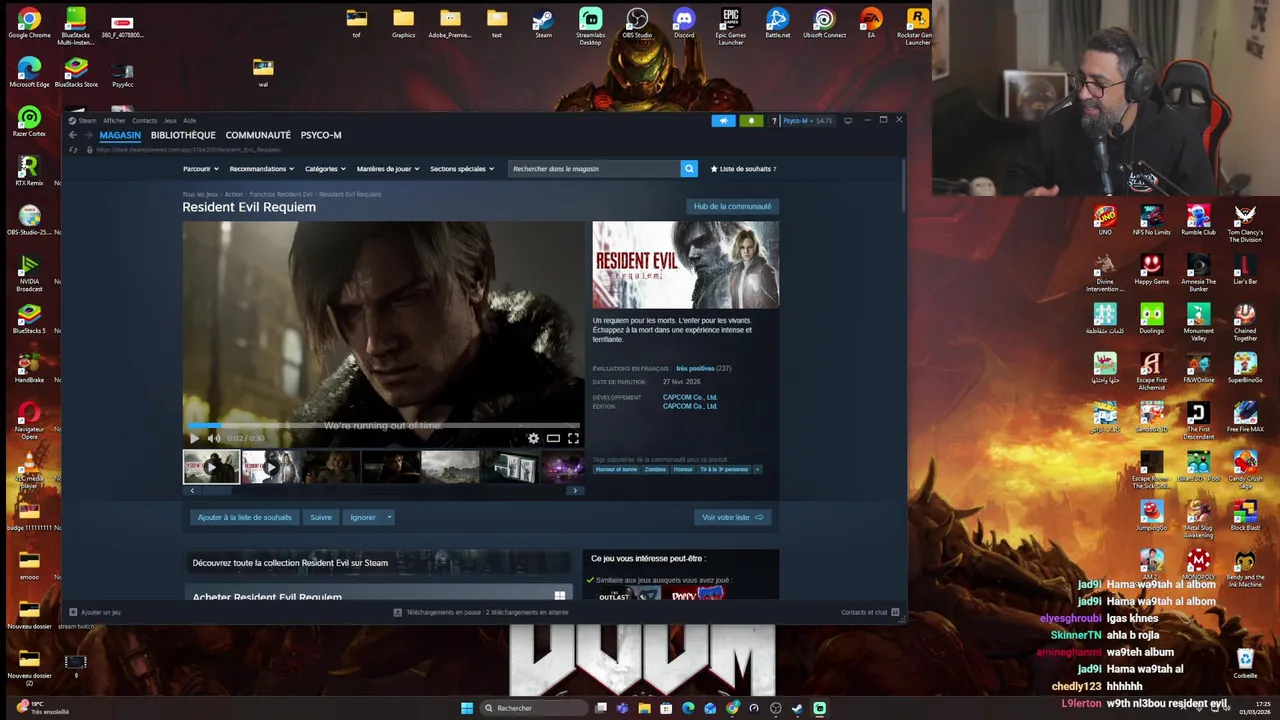Open Liste de souhaits link
This screenshot has width=1280, height=720.
(x=743, y=169)
